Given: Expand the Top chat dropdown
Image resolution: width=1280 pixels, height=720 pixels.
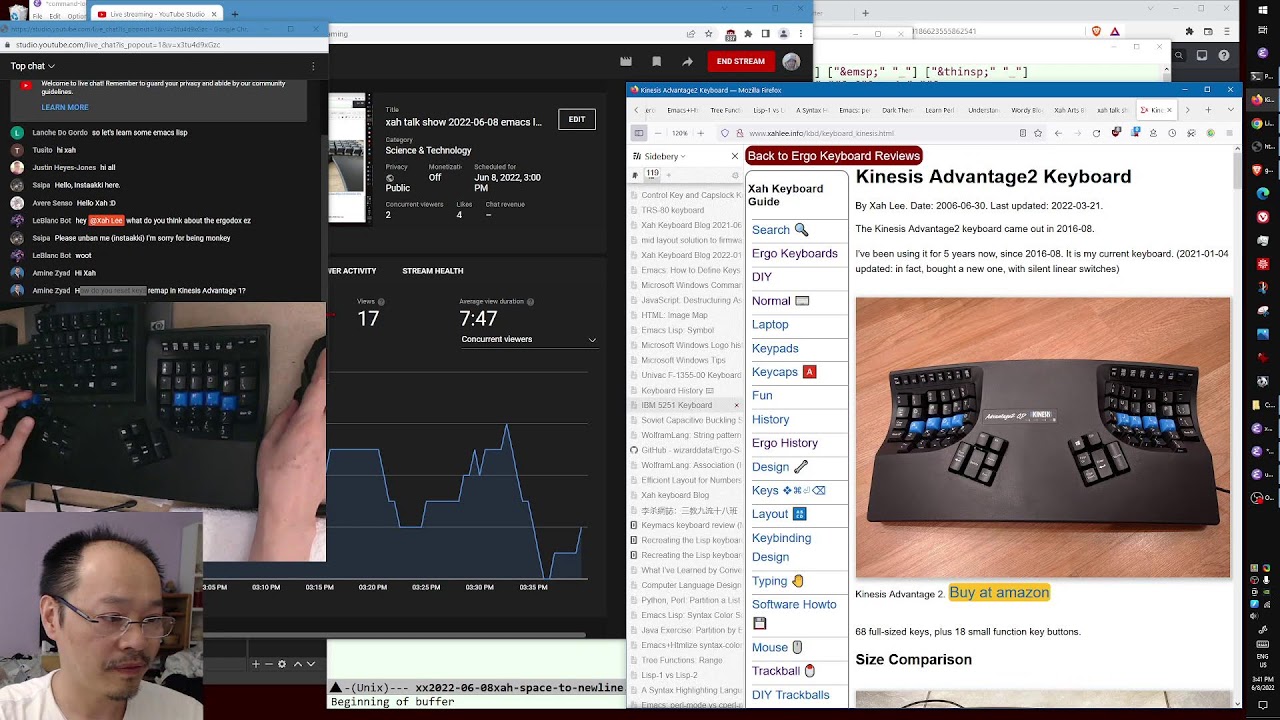Looking at the screenshot, I should 33,66.
